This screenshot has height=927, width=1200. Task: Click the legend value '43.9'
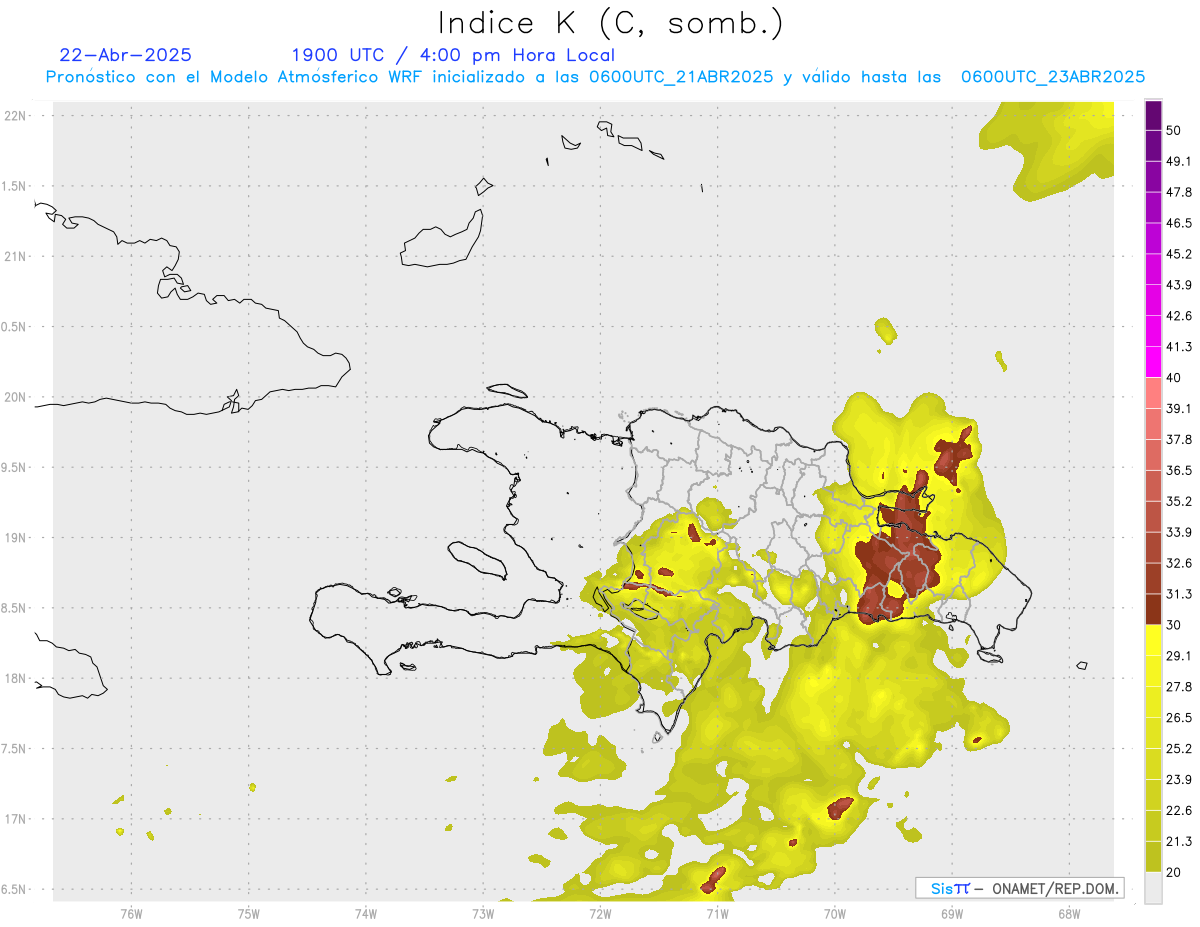click(1179, 285)
